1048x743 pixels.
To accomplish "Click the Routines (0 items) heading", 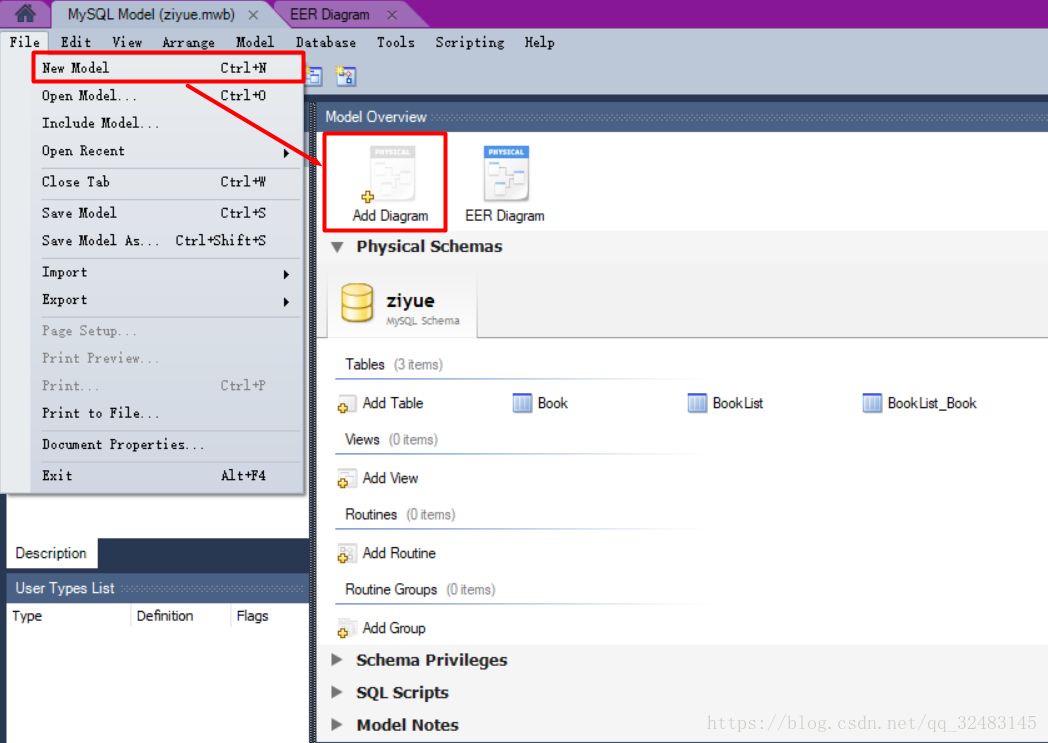I will point(400,514).
